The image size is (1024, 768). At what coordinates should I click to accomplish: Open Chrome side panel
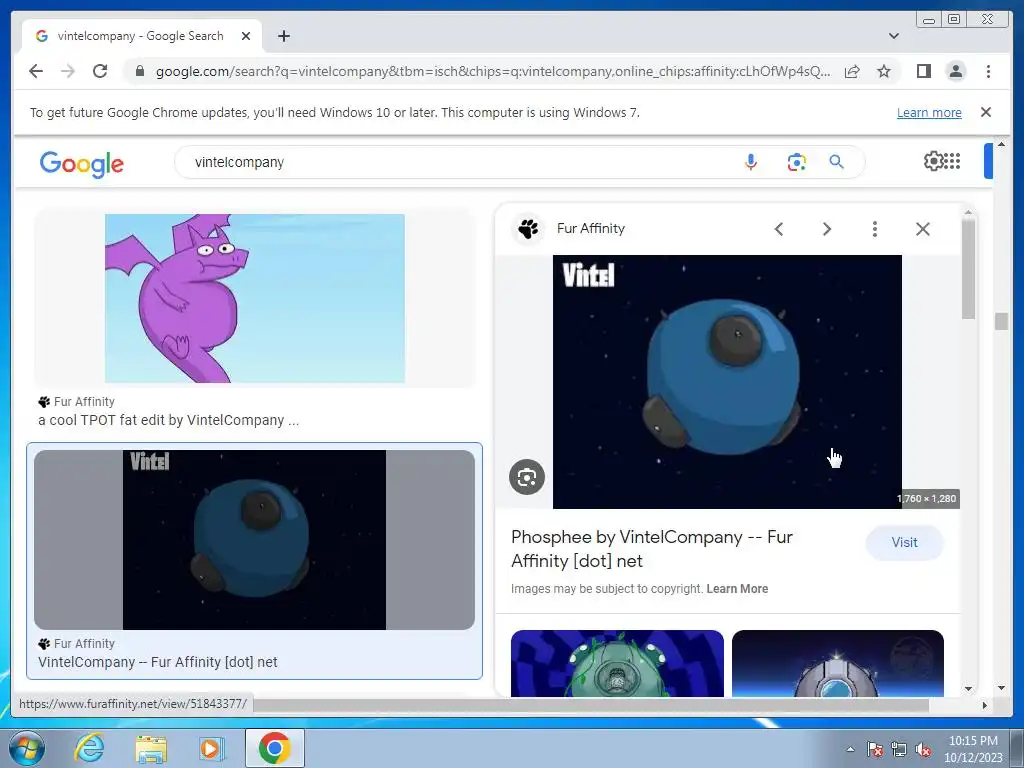[x=923, y=71]
